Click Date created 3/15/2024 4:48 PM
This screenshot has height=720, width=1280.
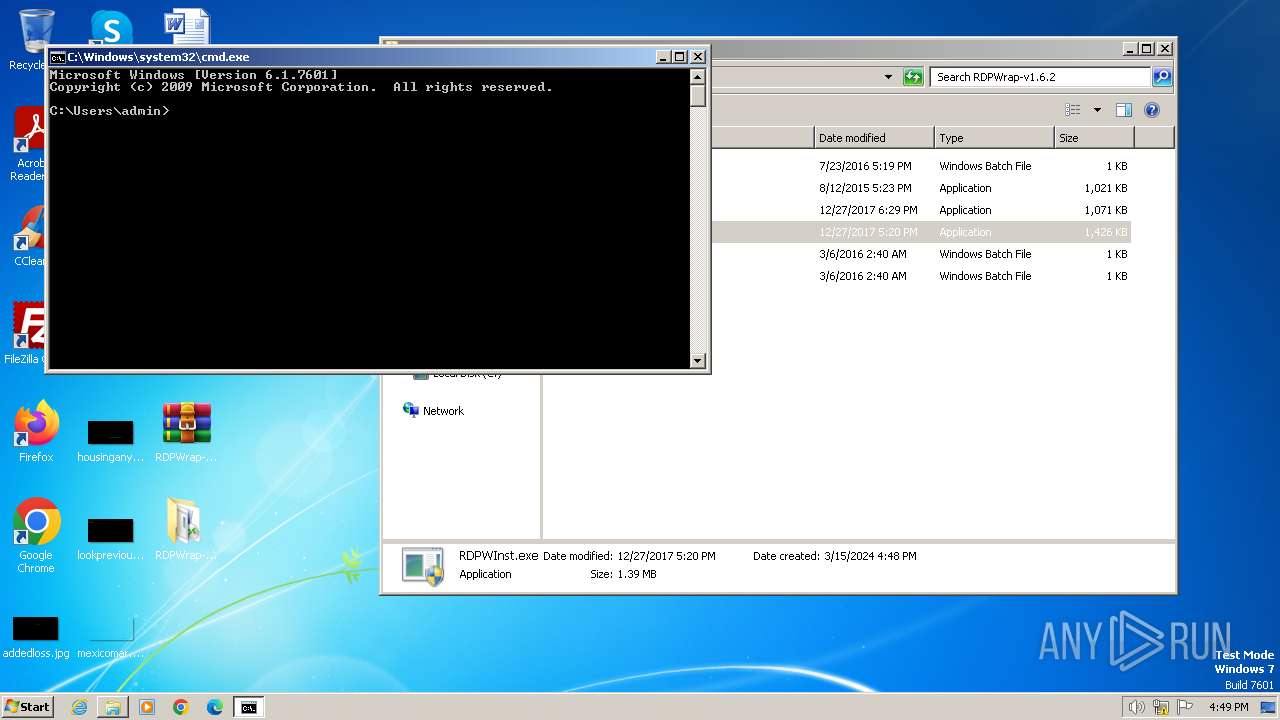(834, 556)
